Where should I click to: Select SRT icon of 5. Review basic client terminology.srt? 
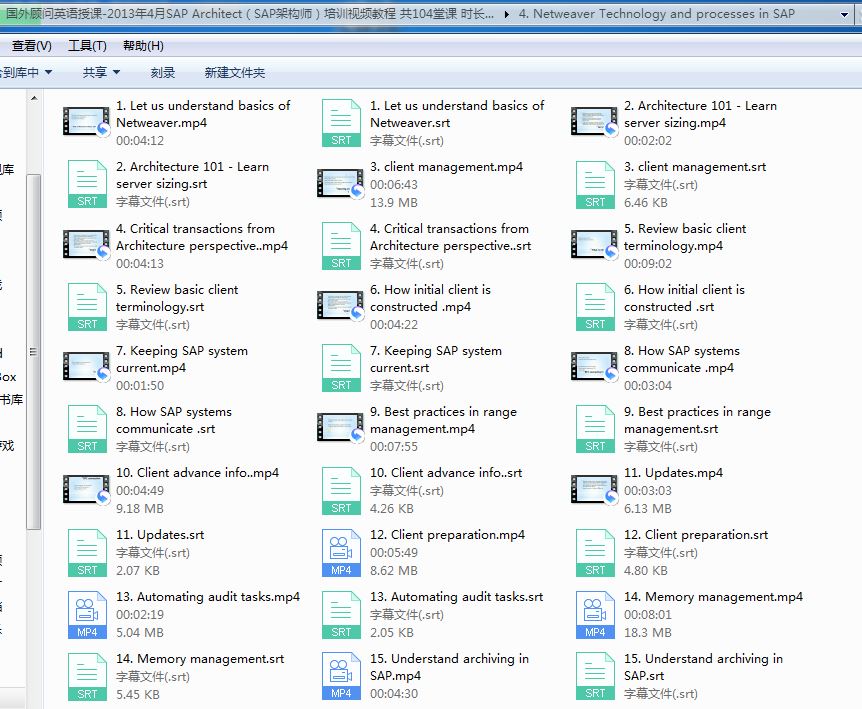click(x=87, y=306)
